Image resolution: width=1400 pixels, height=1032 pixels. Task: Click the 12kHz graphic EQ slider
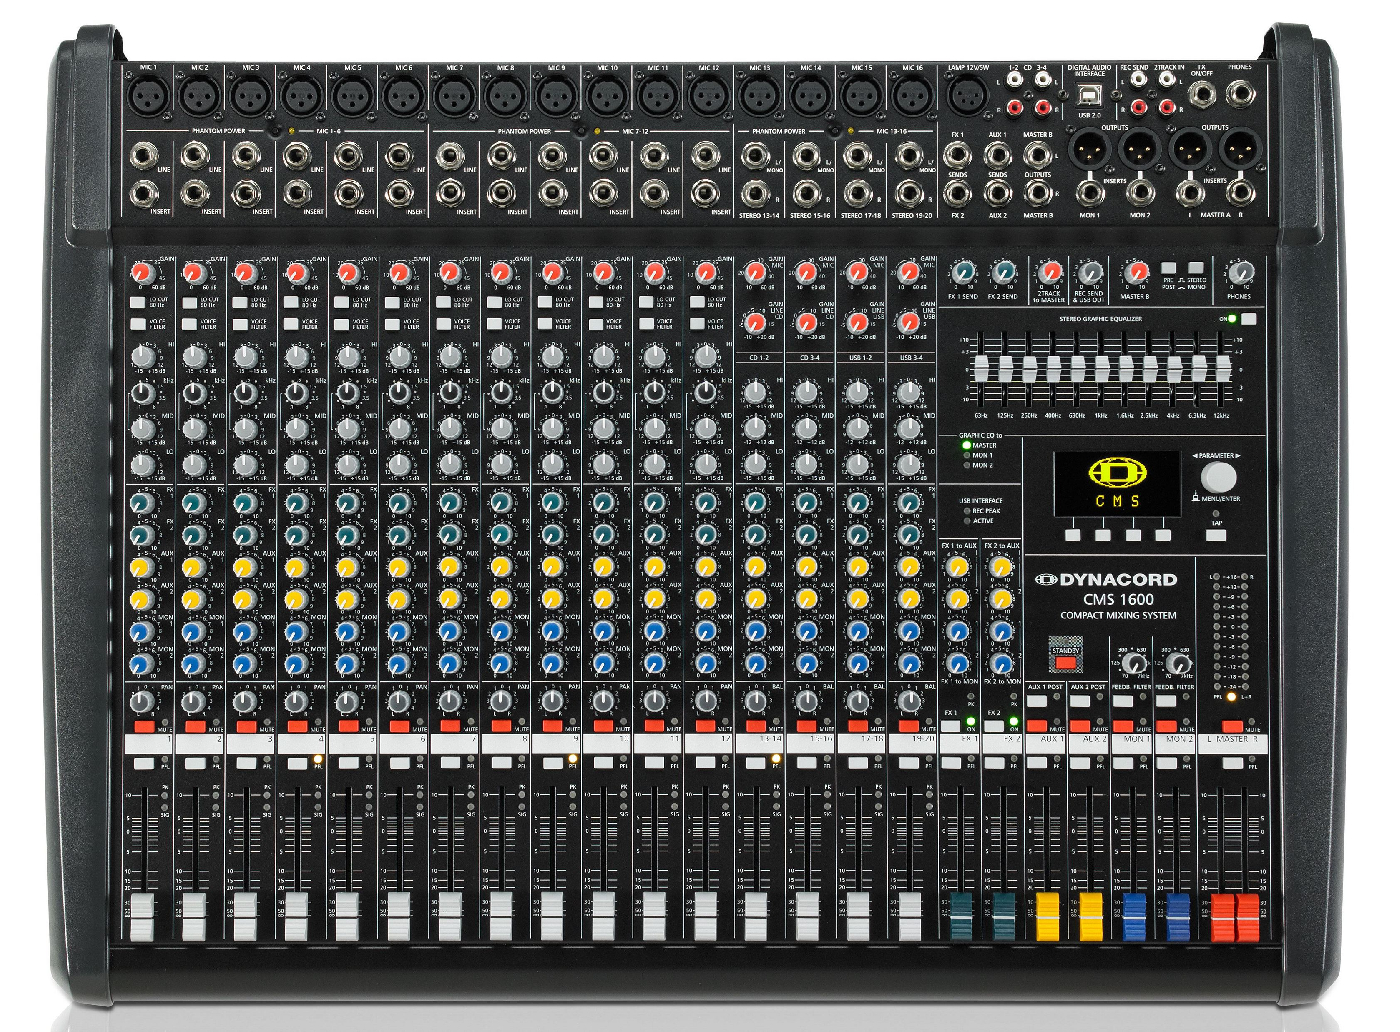[x=1221, y=369]
